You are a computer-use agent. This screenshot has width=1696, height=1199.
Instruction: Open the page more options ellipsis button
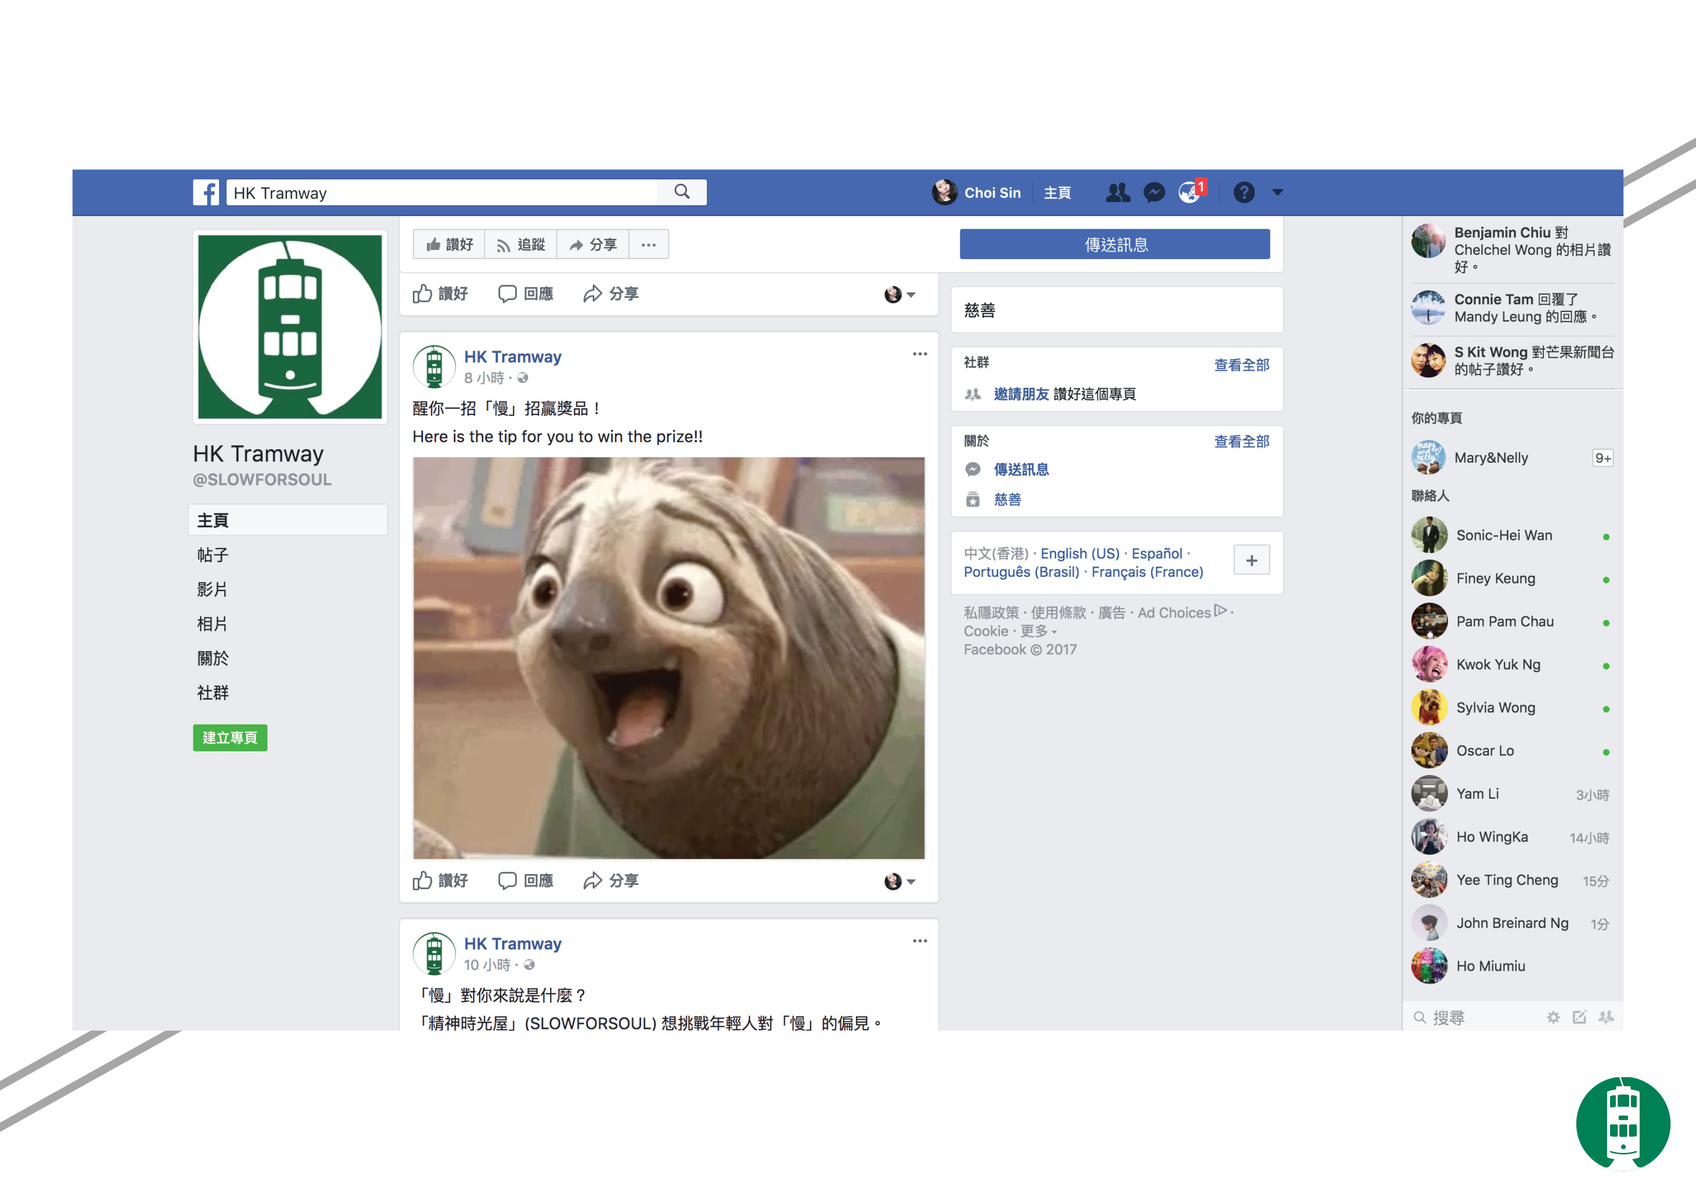649,244
